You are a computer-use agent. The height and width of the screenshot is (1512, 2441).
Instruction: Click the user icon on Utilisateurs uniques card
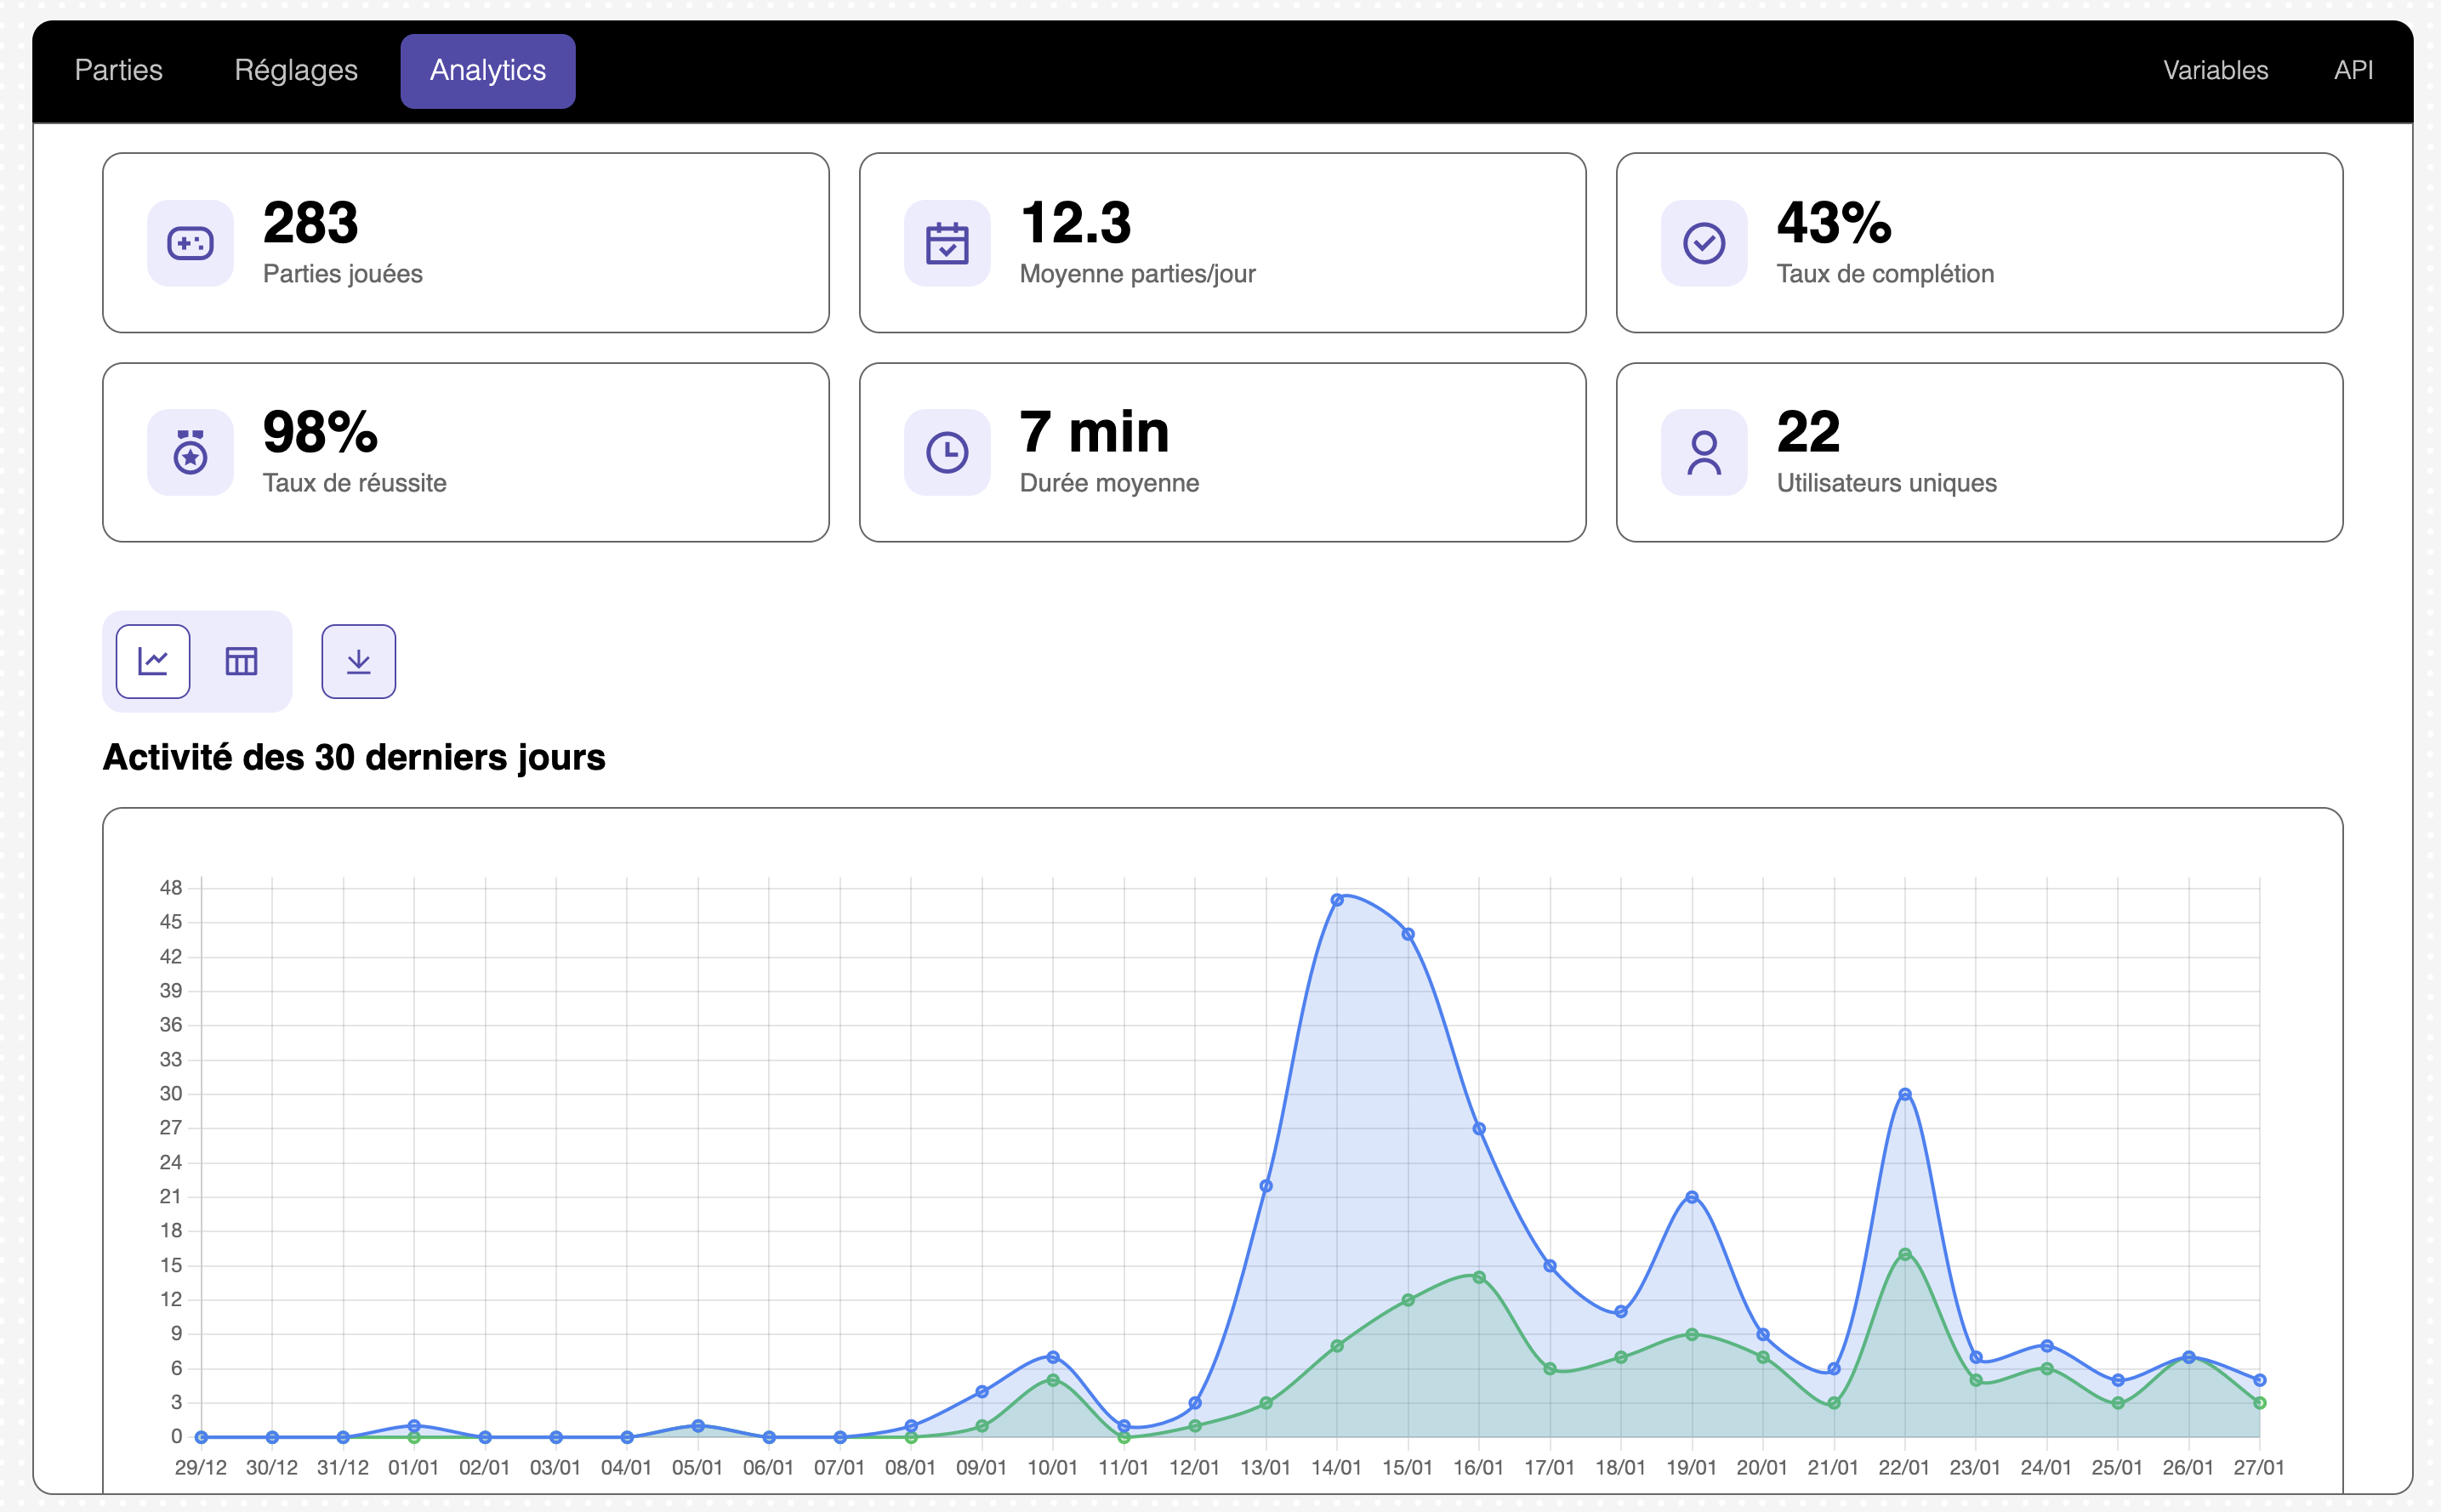point(1703,452)
